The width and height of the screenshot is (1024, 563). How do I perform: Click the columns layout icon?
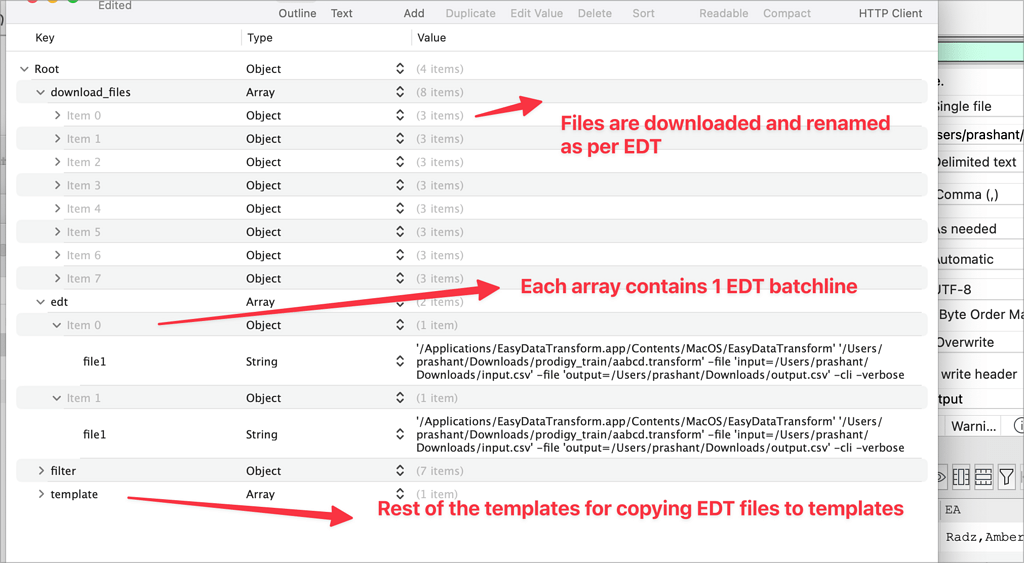point(961,478)
